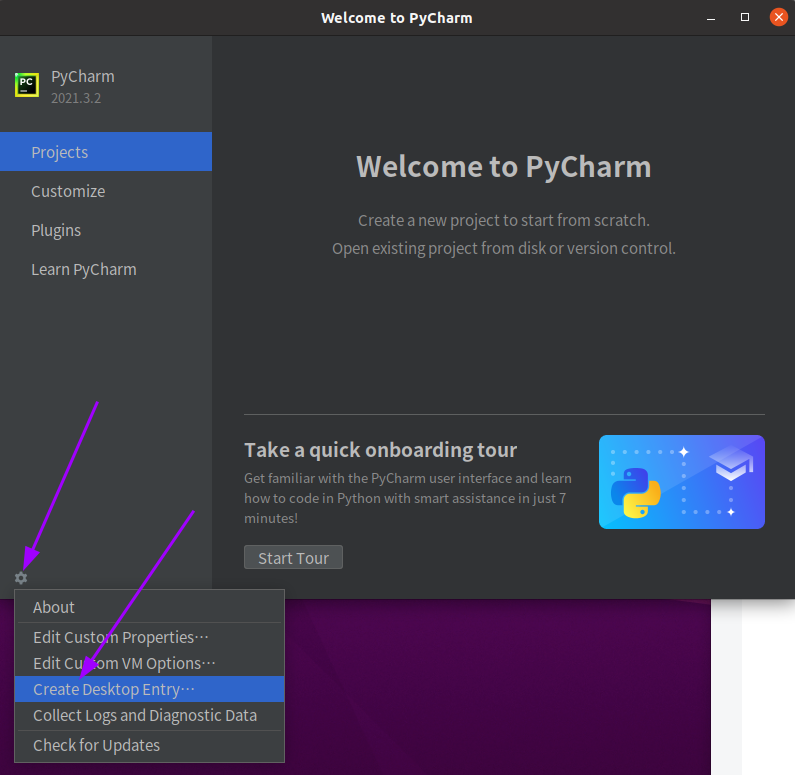795x775 pixels.
Task: Minimize the Welcome to PyCharm window
Action: [x=711, y=18]
